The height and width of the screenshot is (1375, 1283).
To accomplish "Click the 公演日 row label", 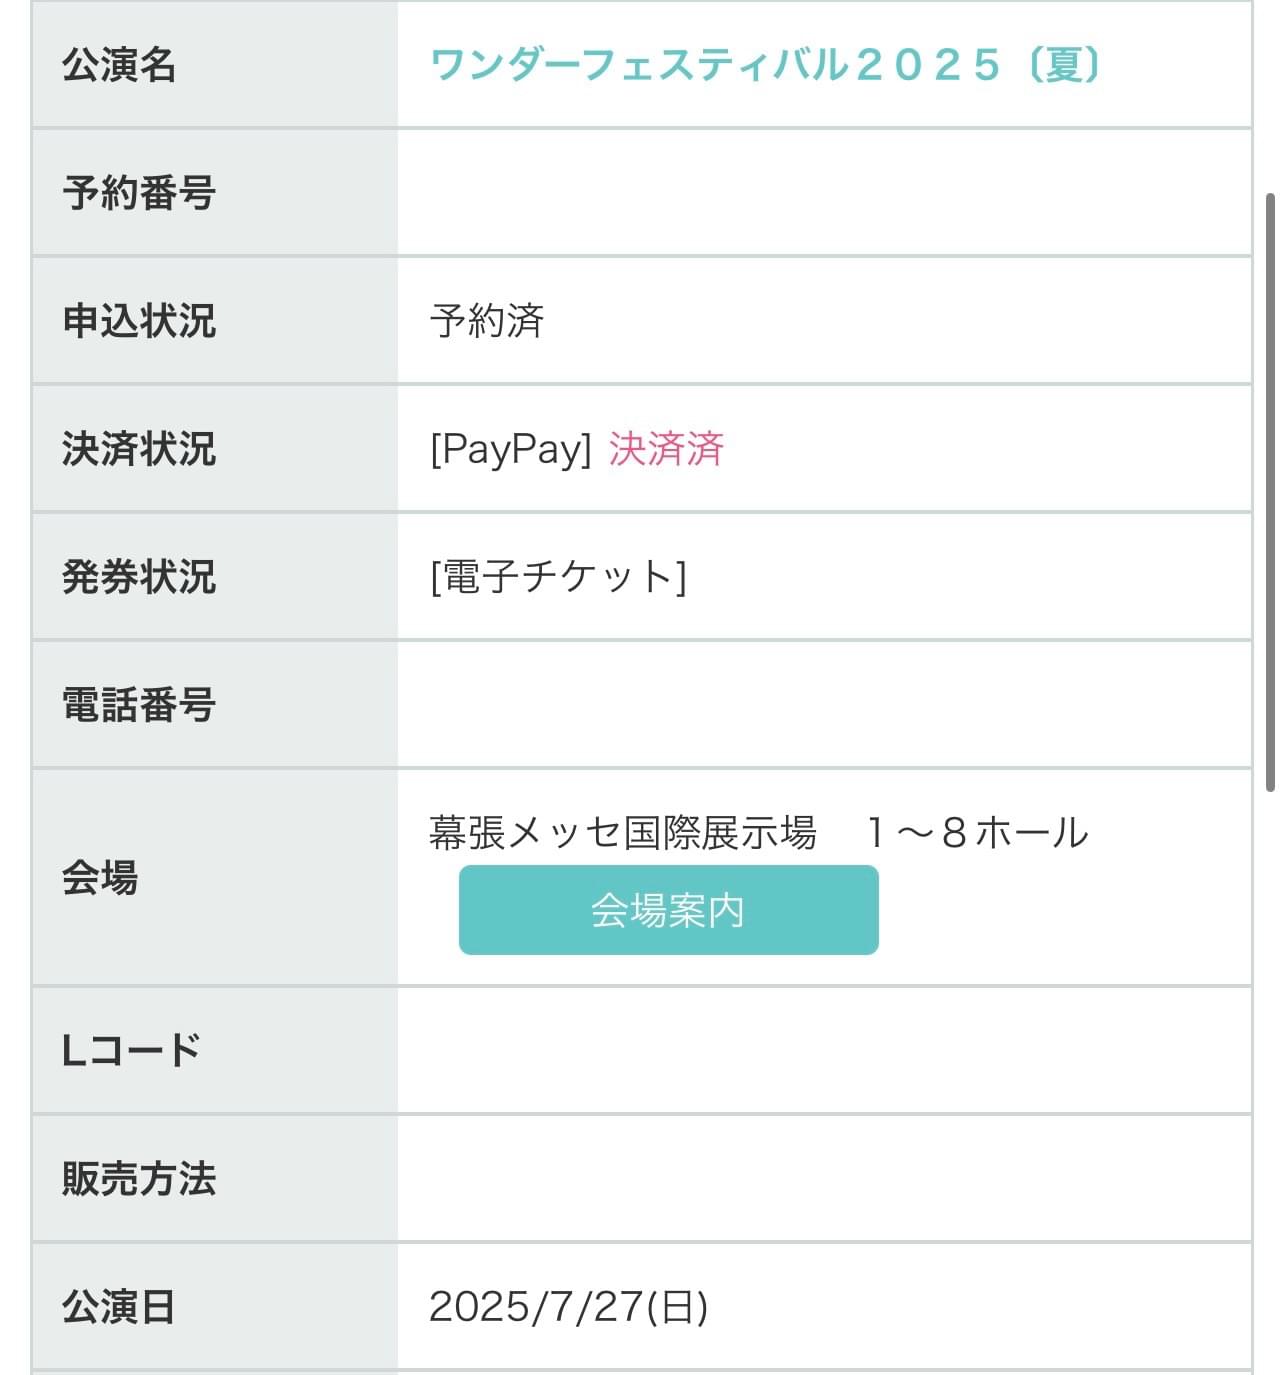I will pyautogui.click(x=119, y=1307).
